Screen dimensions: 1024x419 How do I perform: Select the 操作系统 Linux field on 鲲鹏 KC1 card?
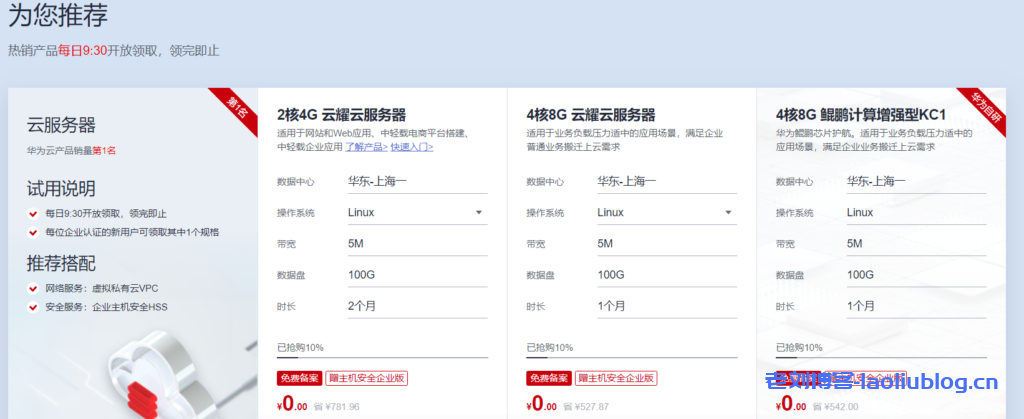point(915,212)
